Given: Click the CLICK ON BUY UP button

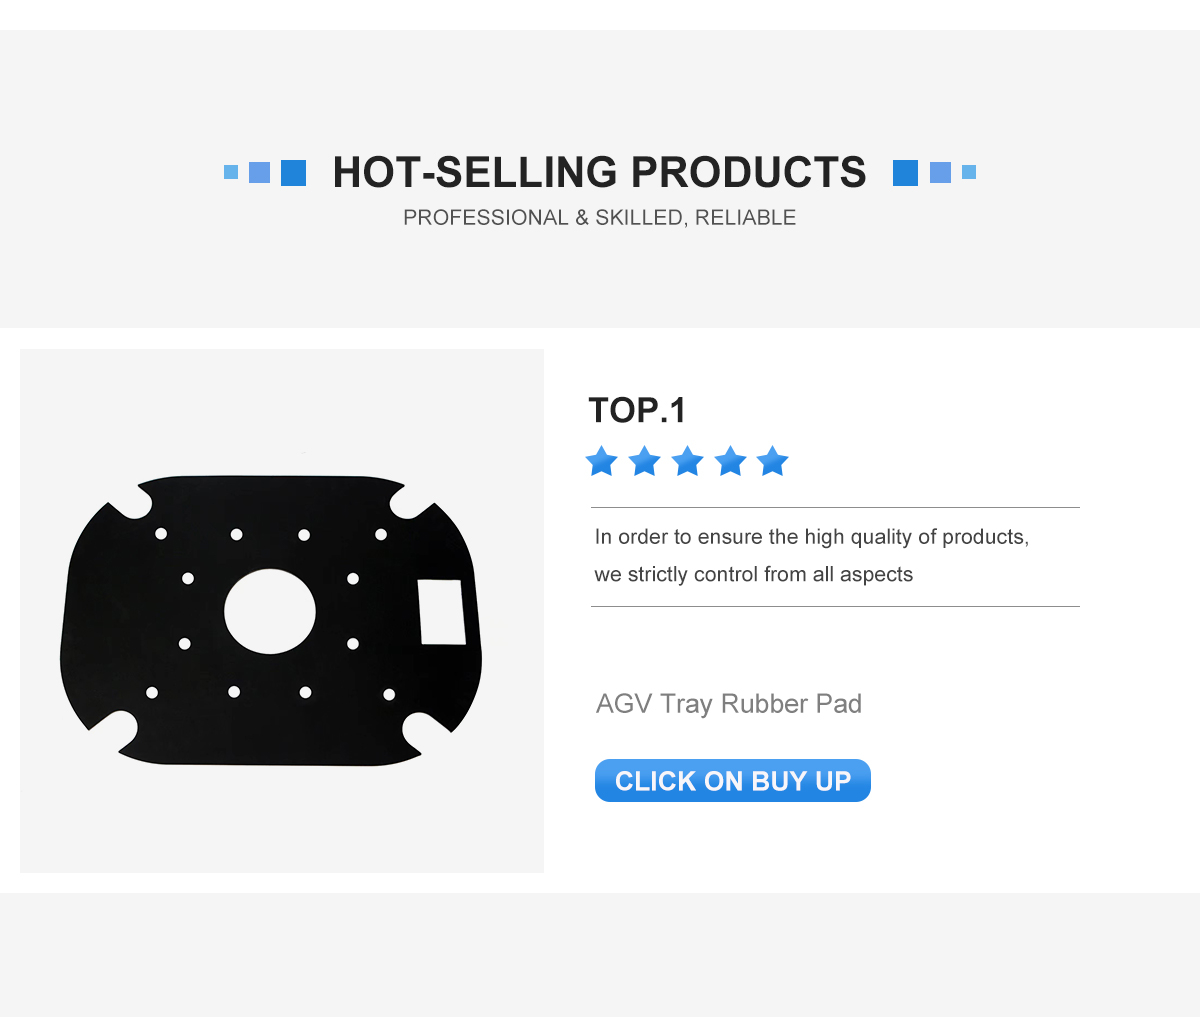Looking at the screenshot, I should pos(733,781).
